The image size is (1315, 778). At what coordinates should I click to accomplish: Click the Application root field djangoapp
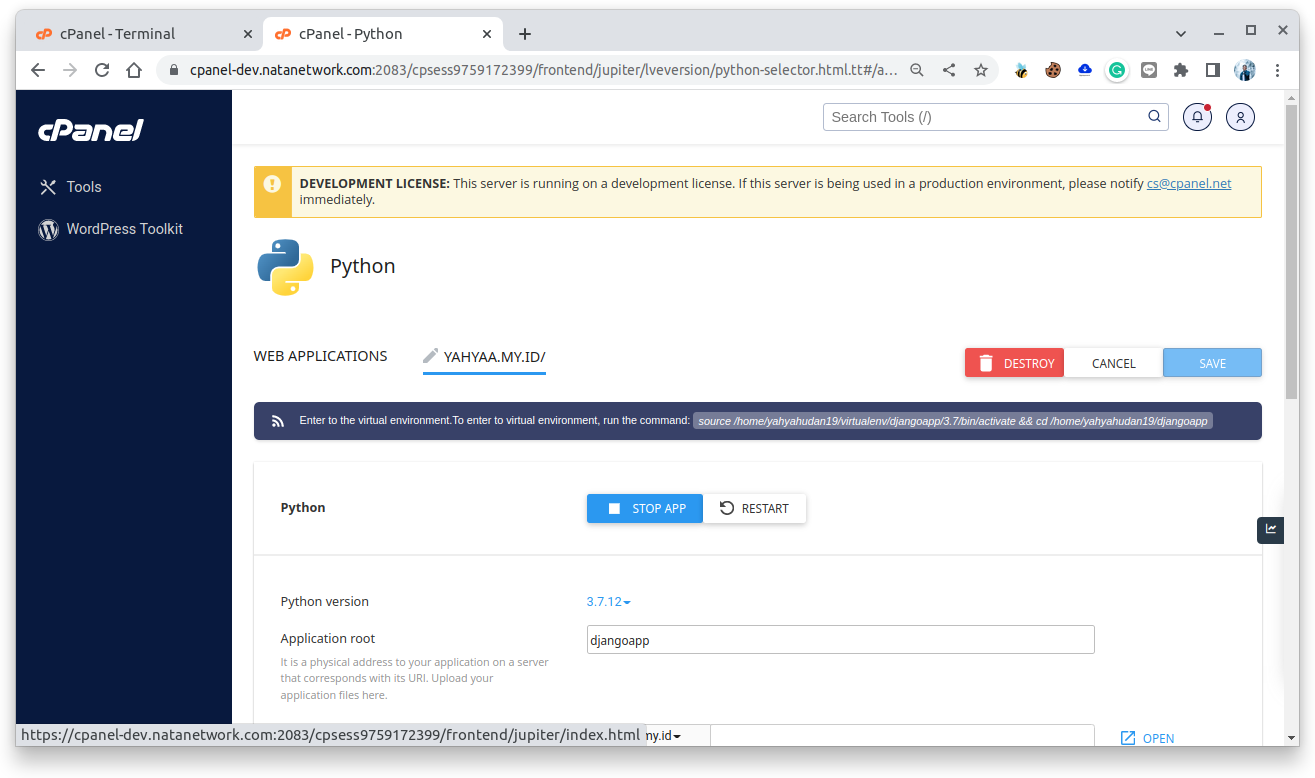(840, 640)
